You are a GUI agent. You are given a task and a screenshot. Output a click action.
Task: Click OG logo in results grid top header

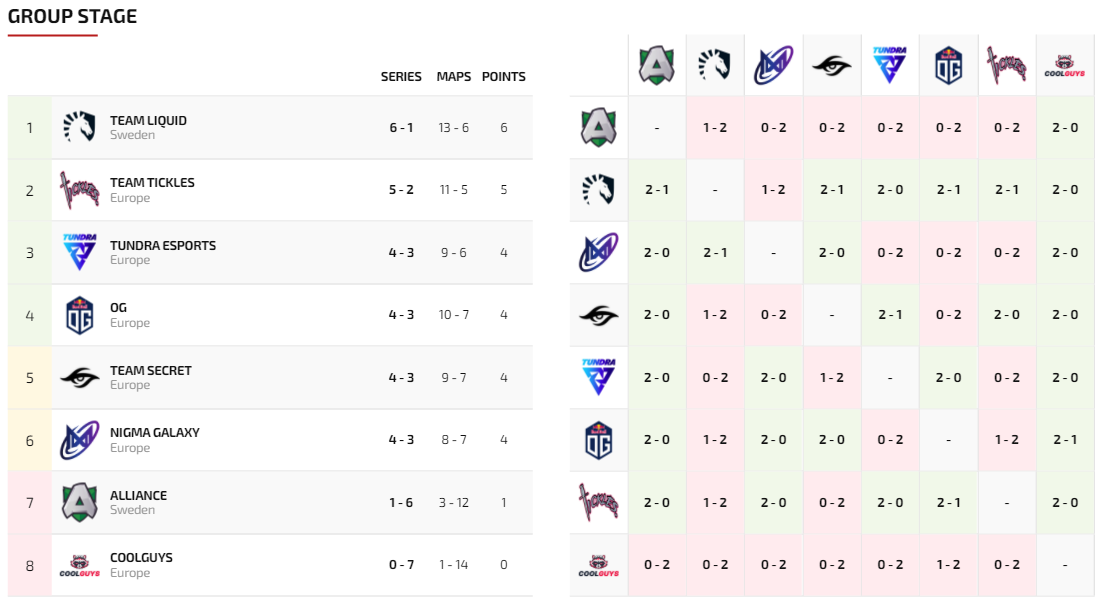coord(948,65)
